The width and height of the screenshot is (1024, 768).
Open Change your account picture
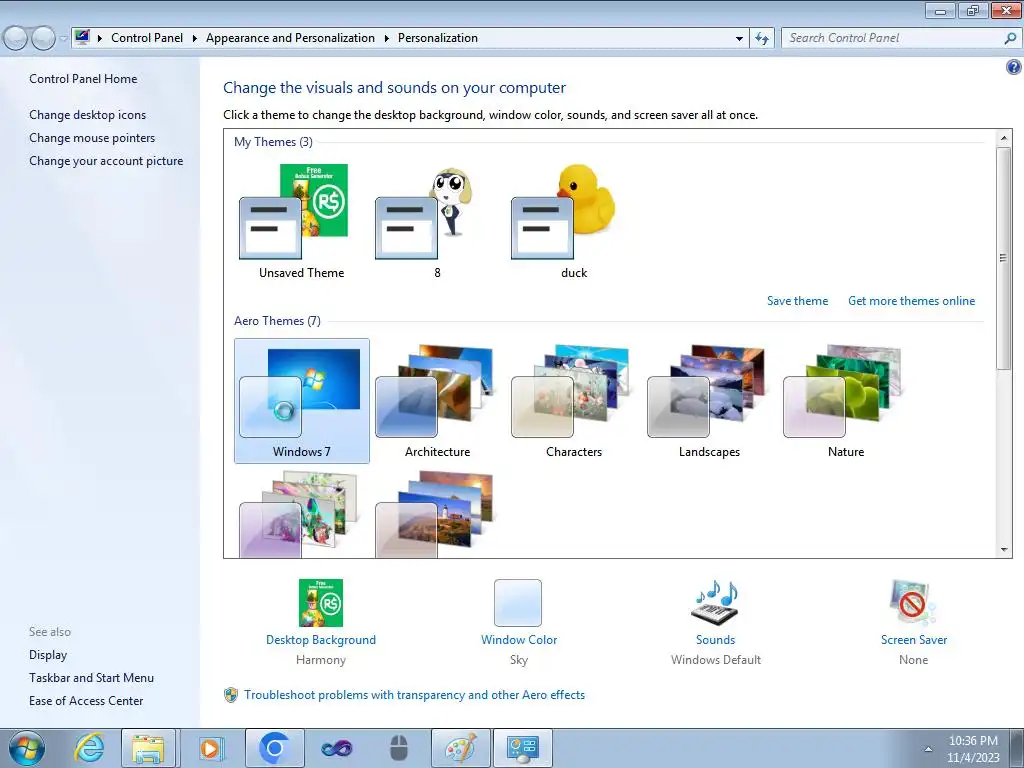(106, 161)
